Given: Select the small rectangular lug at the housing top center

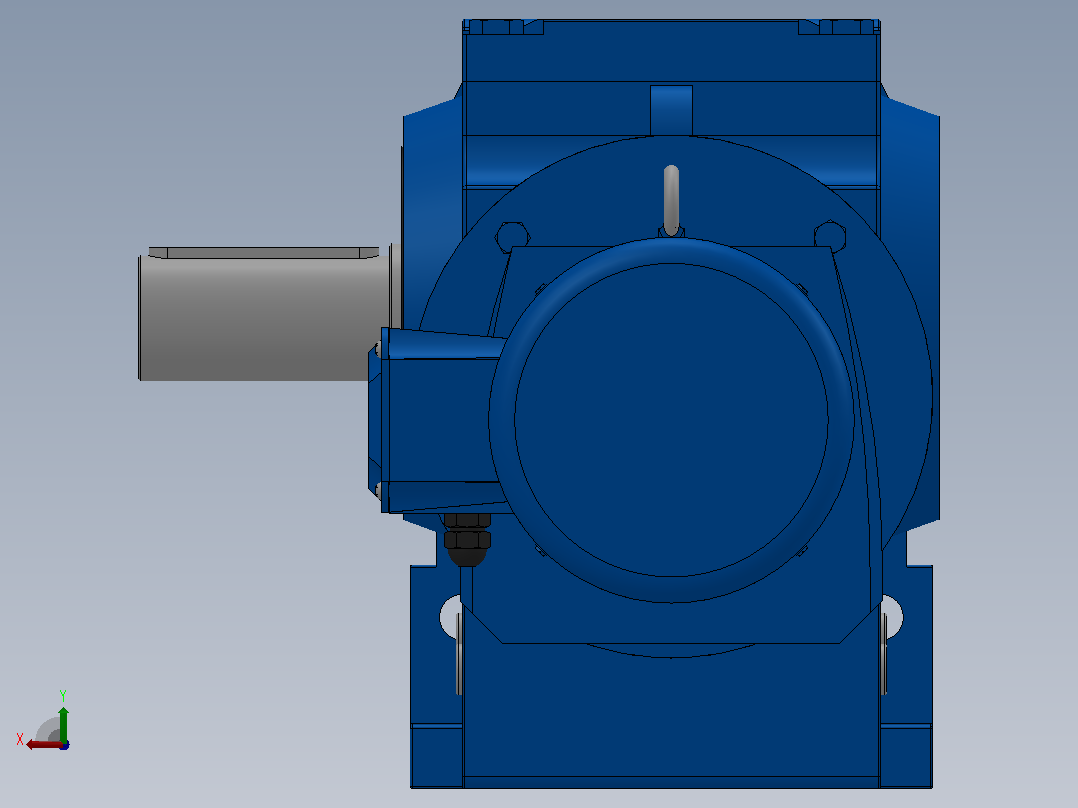Looking at the screenshot, I should 671,111.
